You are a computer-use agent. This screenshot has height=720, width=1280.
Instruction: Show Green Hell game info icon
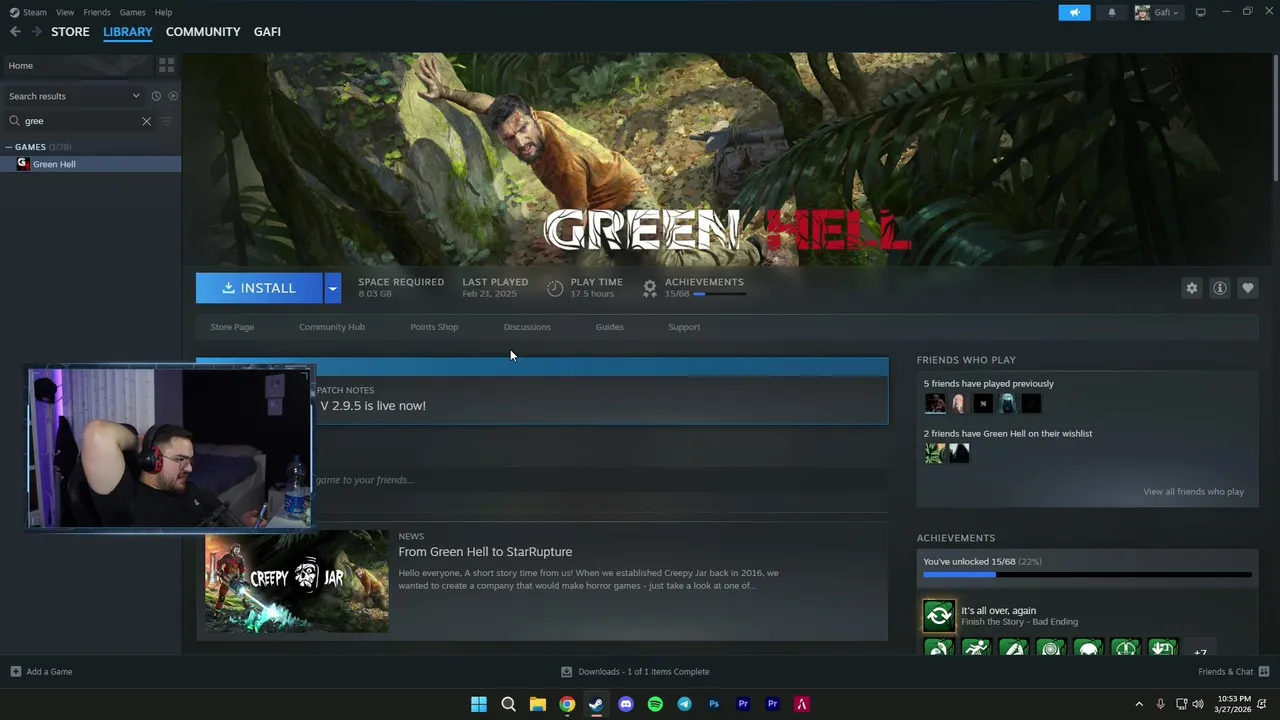pyautogui.click(x=1219, y=288)
